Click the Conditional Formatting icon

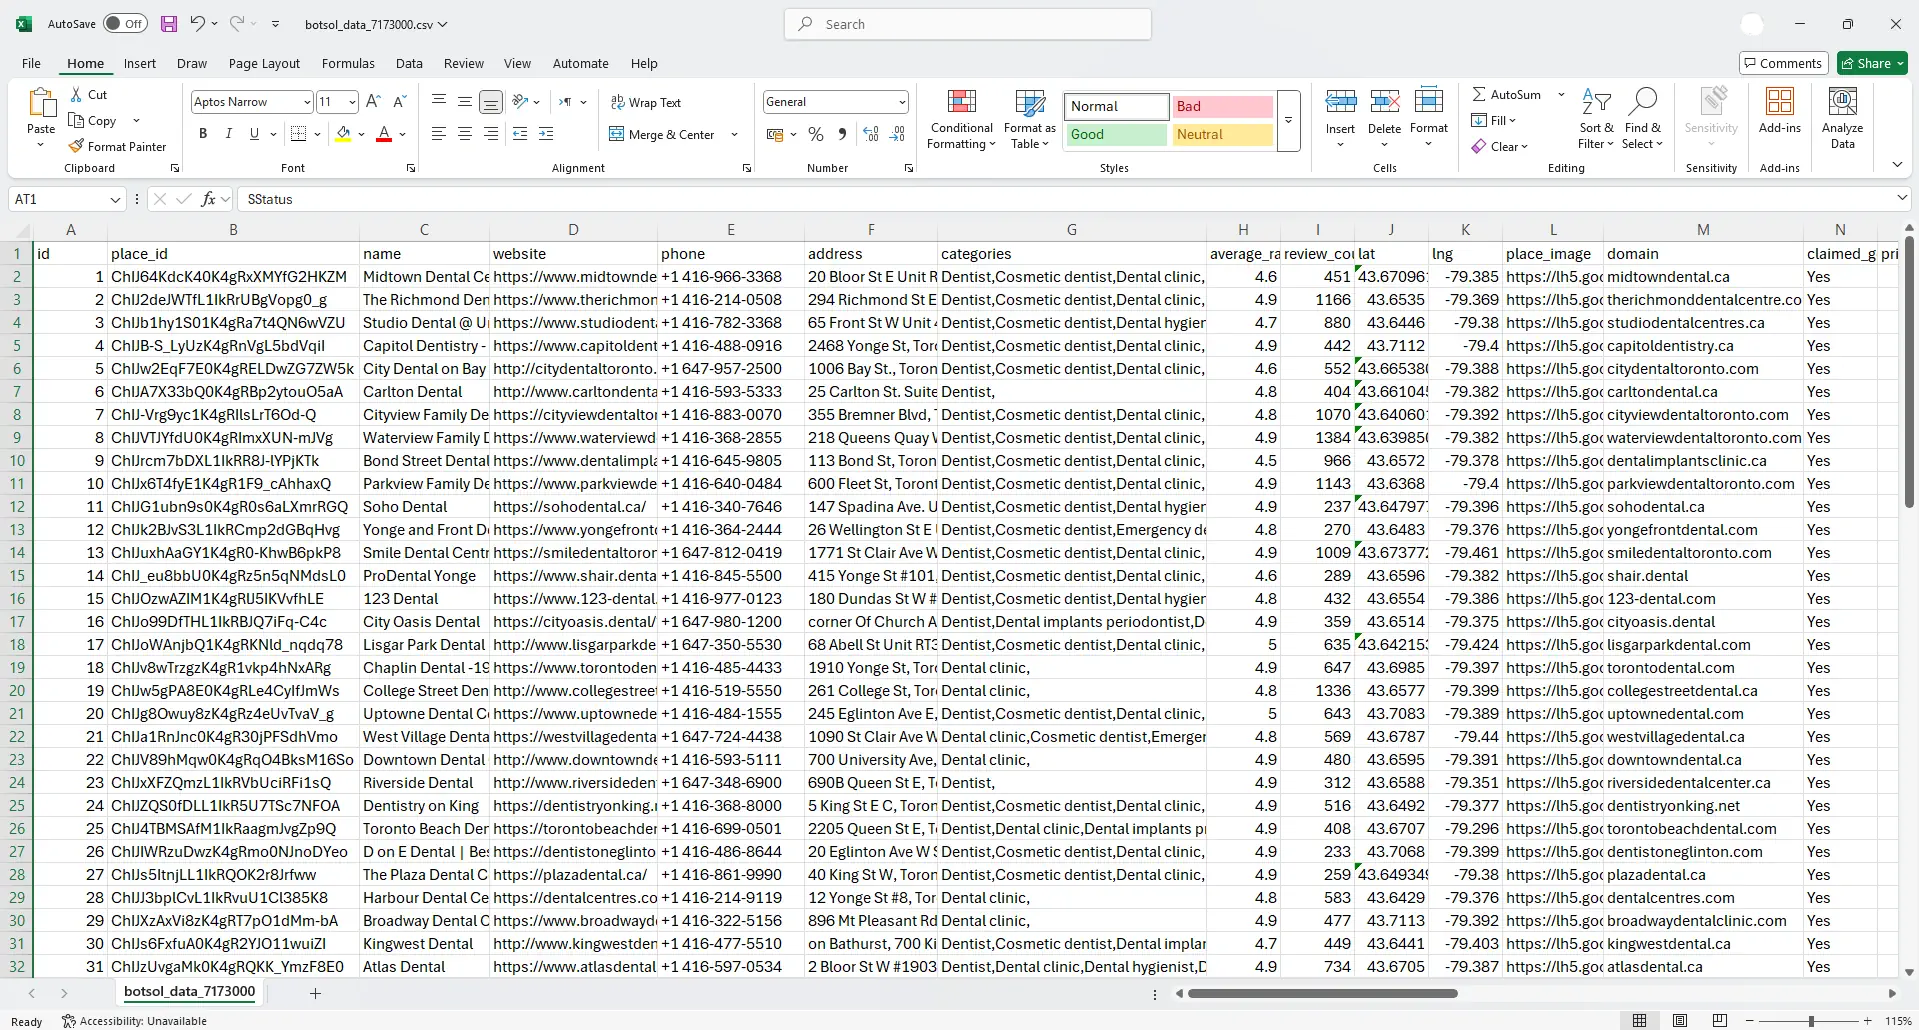pyautogui.click(x=961, y=103)
